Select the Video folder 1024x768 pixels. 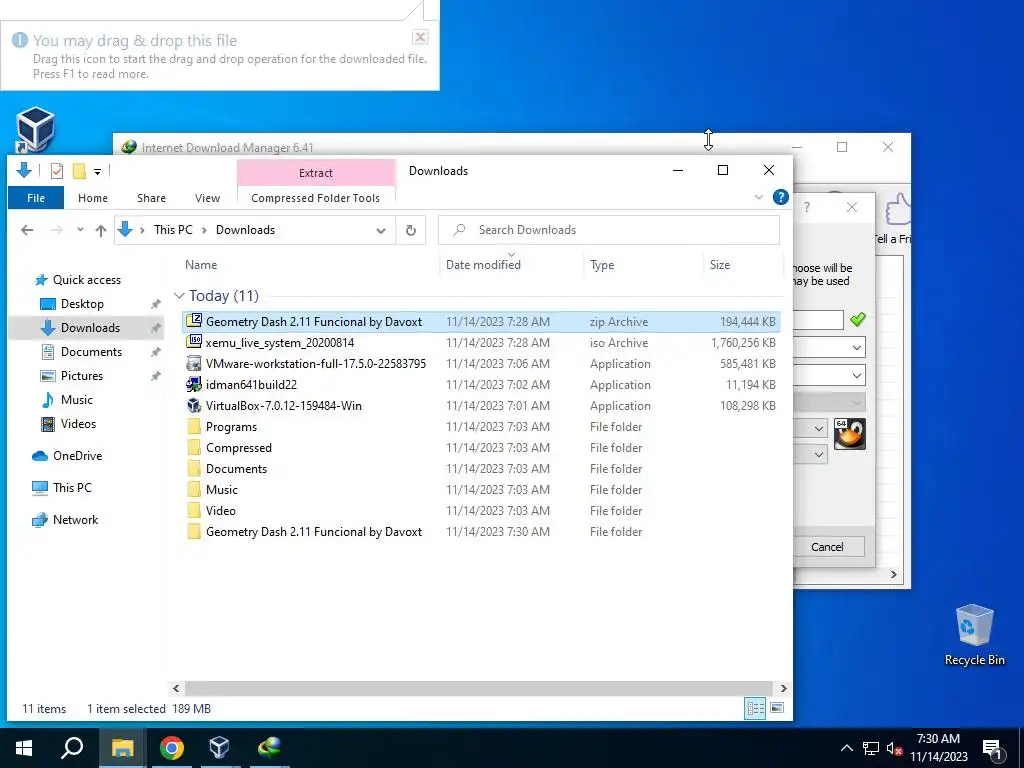[481, 511]
